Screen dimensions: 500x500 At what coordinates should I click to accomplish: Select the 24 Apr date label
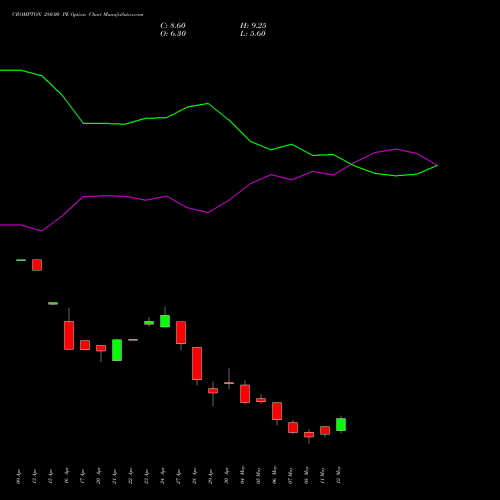[x=162, y=476]
